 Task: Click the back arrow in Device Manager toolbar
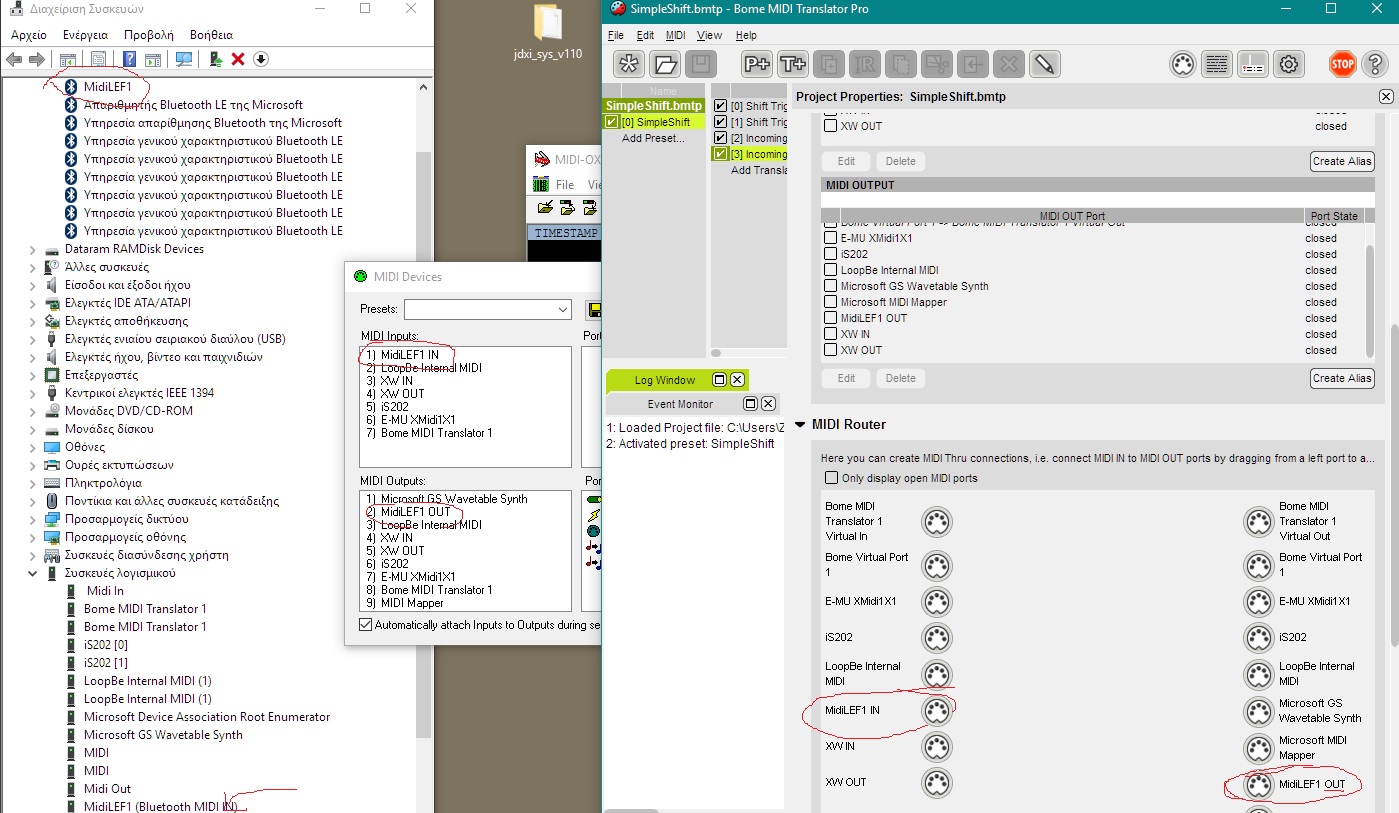14,59
